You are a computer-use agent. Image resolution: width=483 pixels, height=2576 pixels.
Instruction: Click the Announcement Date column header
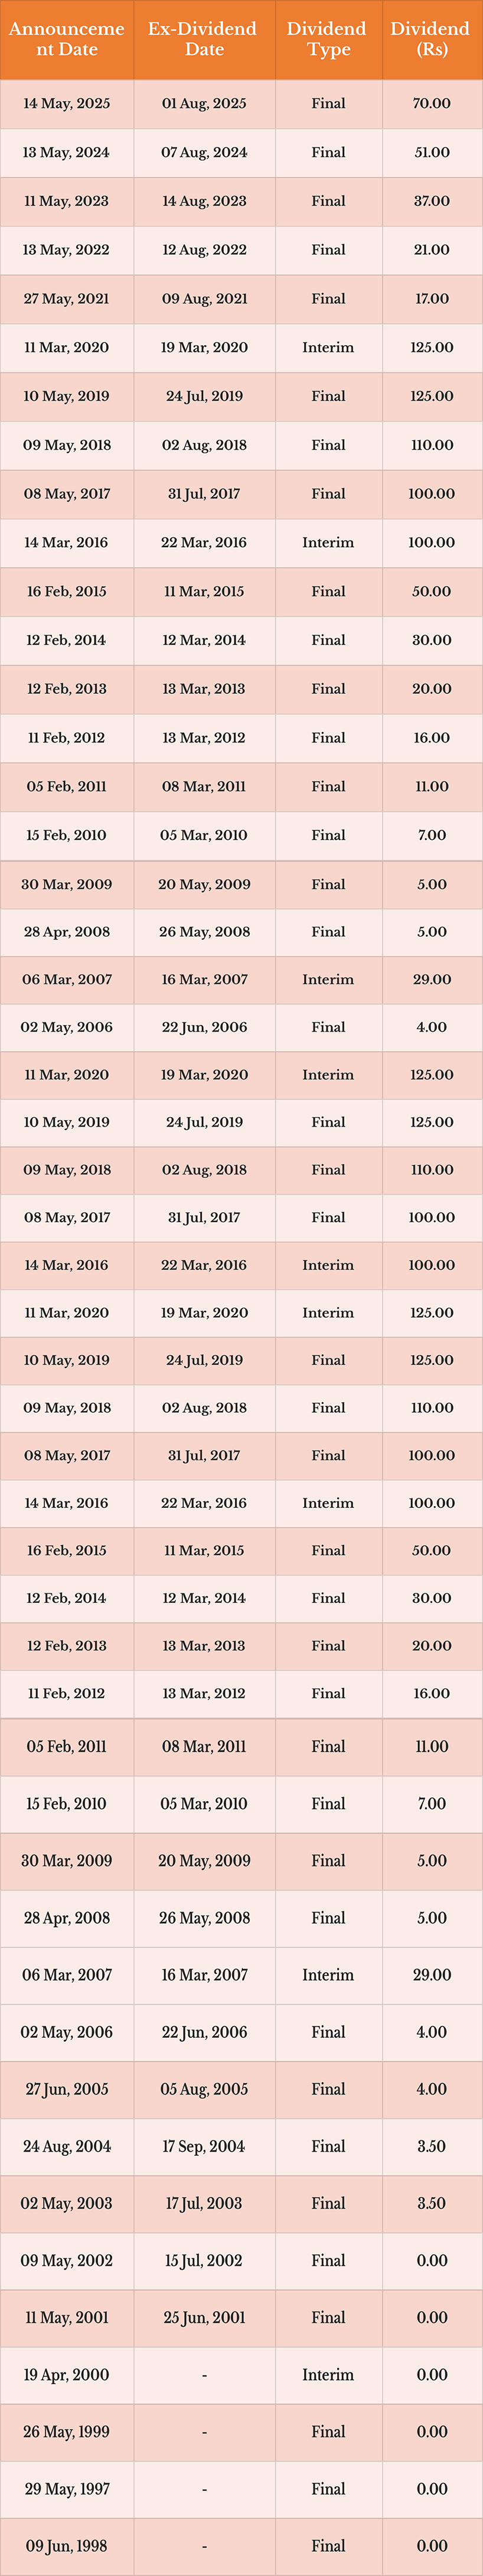coord(67,39)
